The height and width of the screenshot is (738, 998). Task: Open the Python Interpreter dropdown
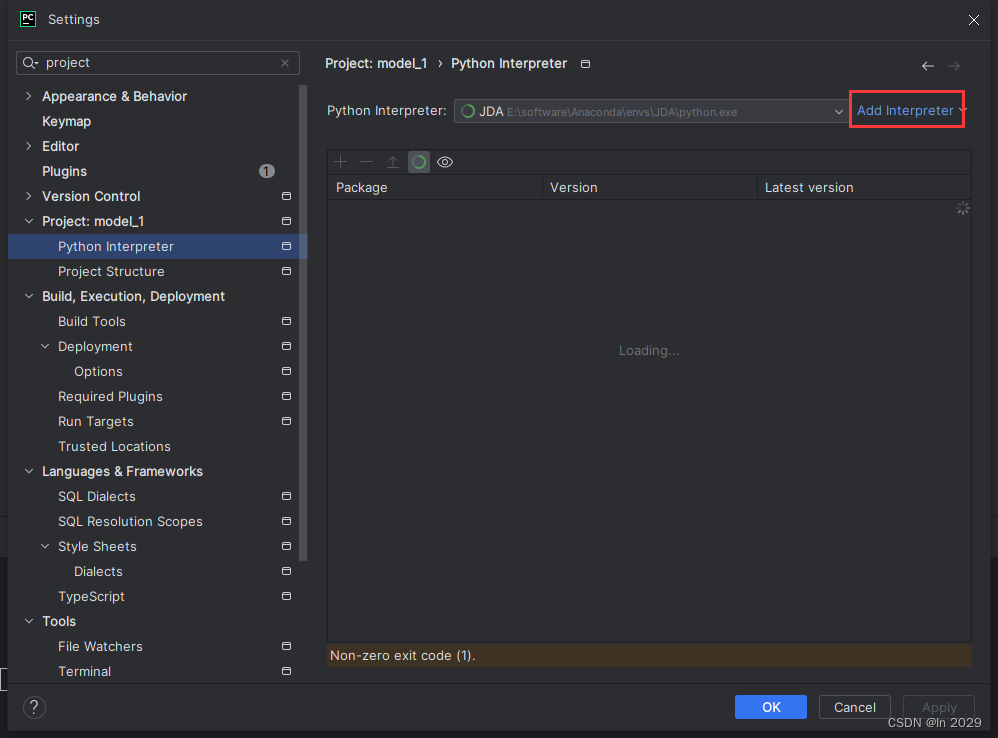point(650,111)
